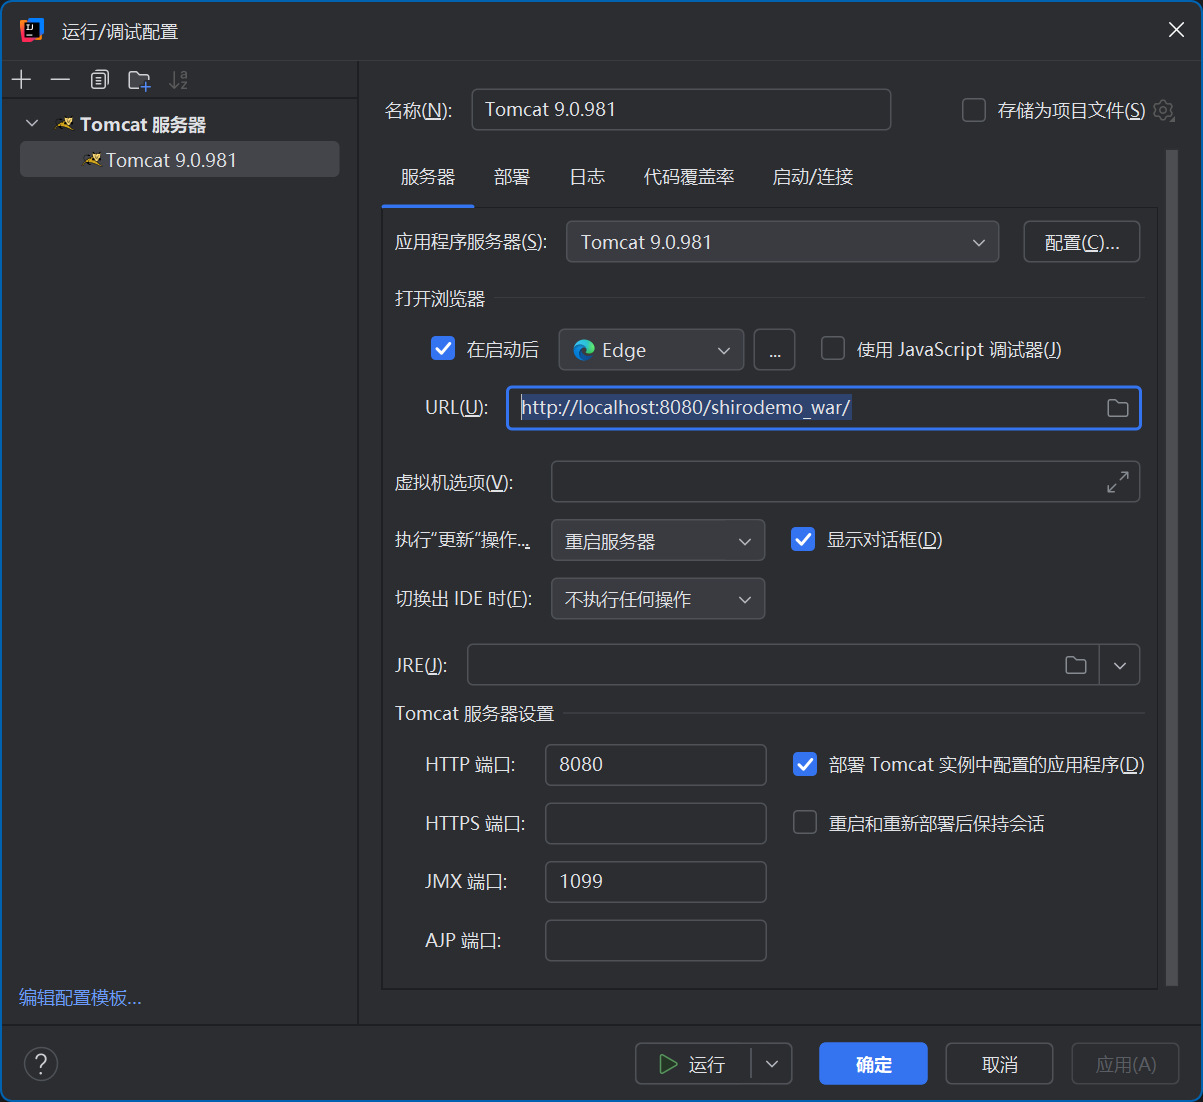
Task: Enable 使用 JavaScript 调试器 checkbox
Action: [833, 348]
